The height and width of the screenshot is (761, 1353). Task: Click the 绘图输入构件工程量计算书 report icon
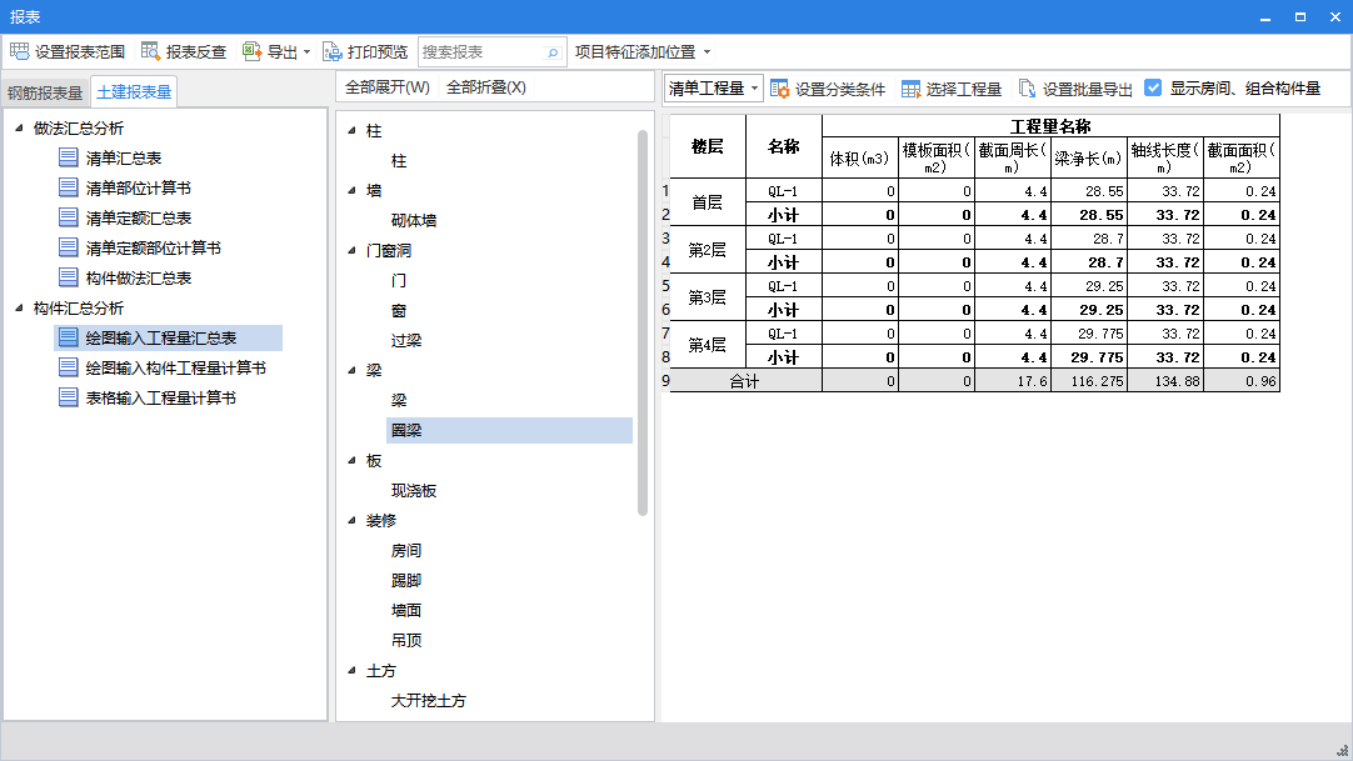(68, 367)
